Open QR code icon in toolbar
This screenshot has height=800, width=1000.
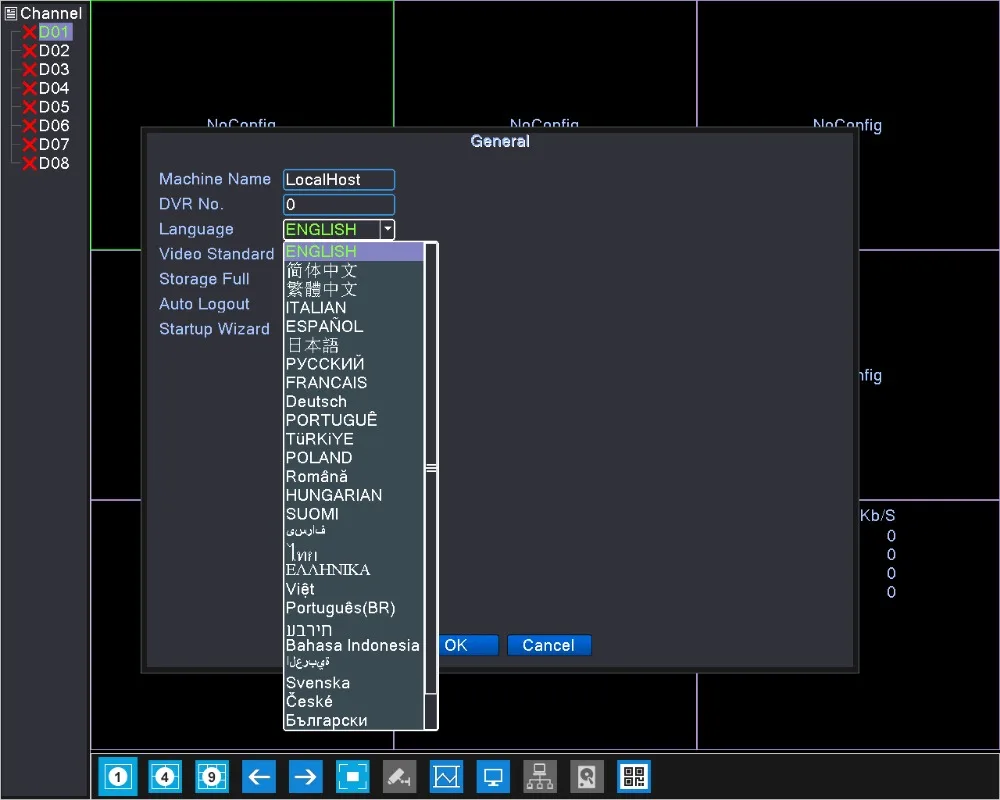point(634,776)
